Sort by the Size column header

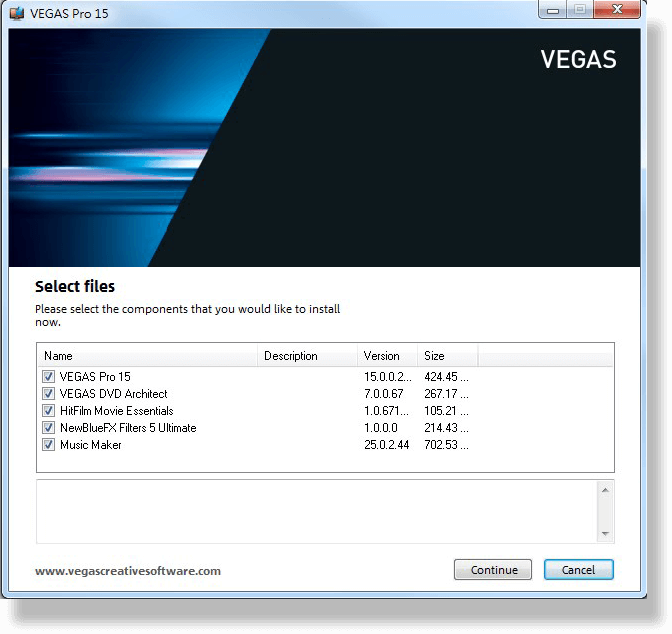(448, 356)
